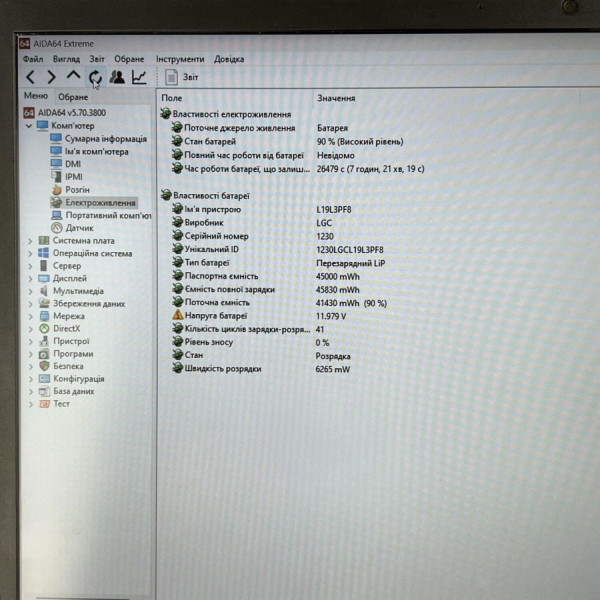Collapse the Комп'ютер tree node
600x600 pixels.
tap(29, 126)
